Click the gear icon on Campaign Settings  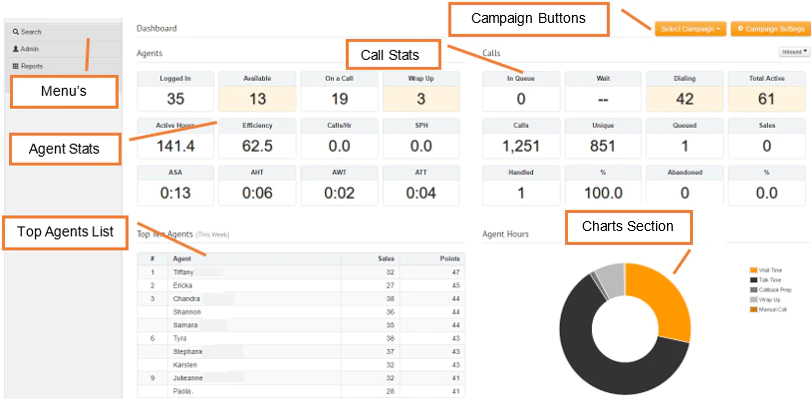click(x=741, y=29)
